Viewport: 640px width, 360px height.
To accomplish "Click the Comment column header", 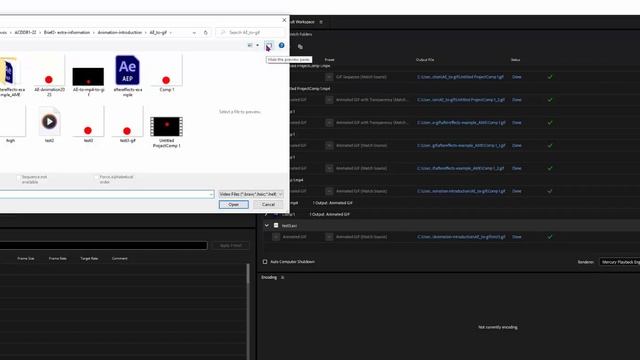I will coord(120,258).
